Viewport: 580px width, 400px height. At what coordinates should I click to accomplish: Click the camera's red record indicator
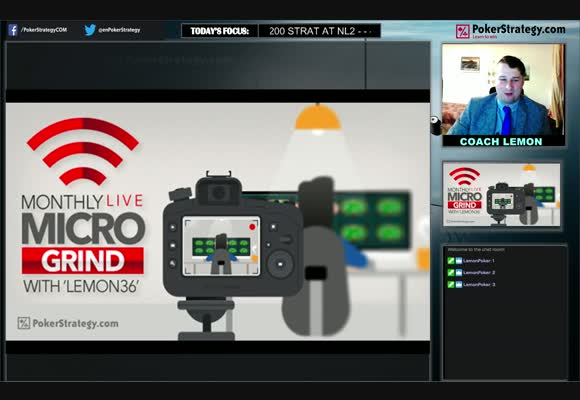tap(252, 226)
